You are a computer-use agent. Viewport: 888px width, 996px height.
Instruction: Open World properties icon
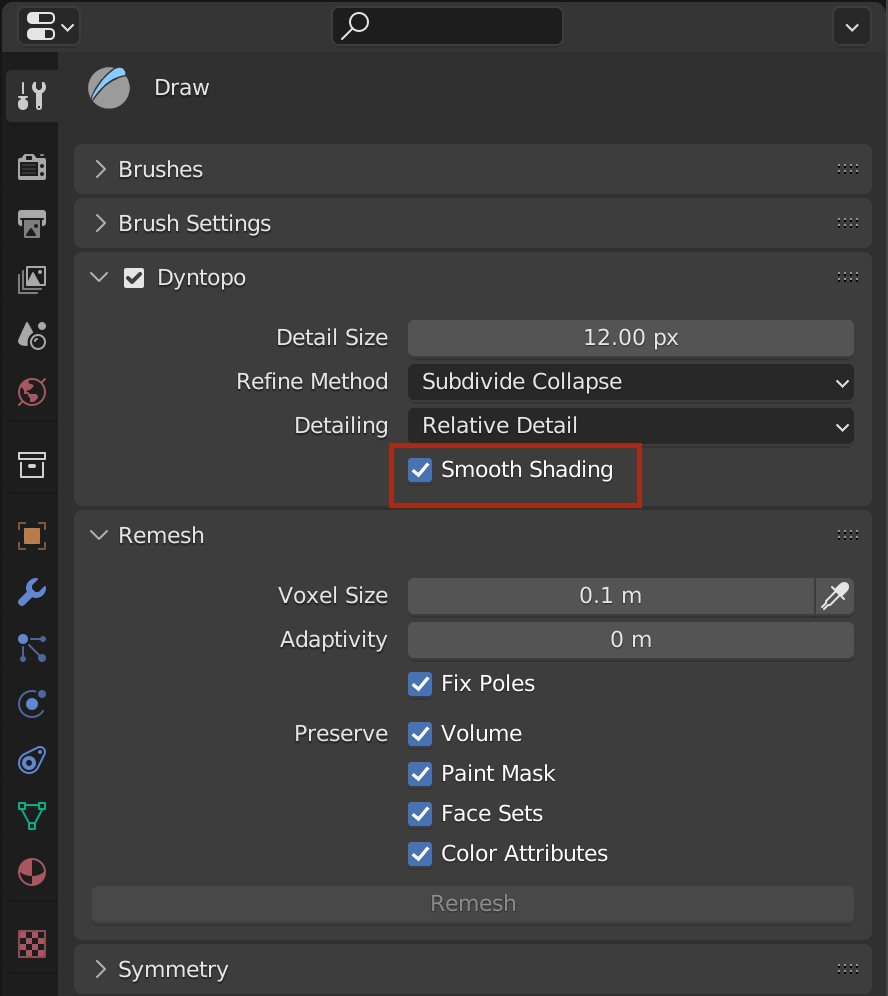(32, 391)
